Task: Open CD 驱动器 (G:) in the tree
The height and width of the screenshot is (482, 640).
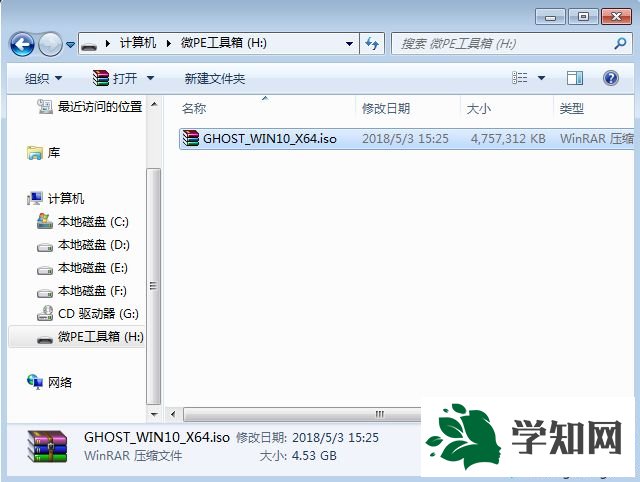Action: (98, 313)
